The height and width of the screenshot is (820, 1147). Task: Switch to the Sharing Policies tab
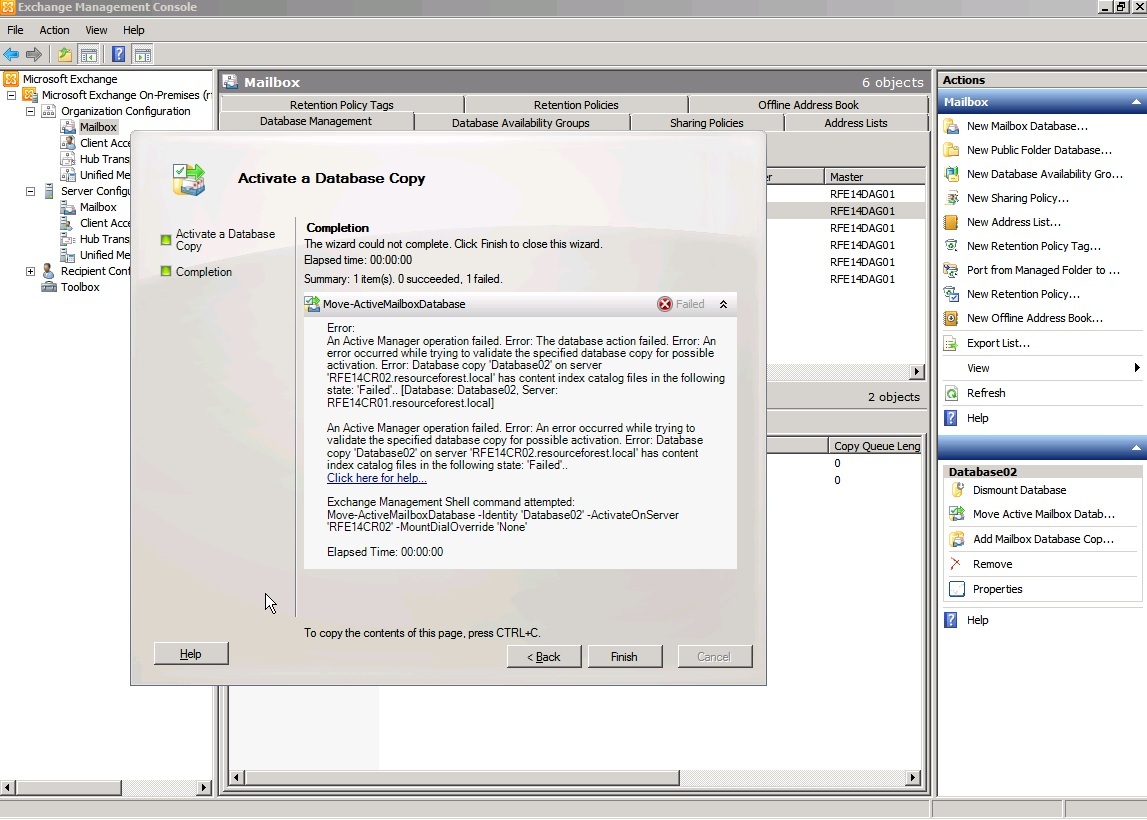pos(707,123)
